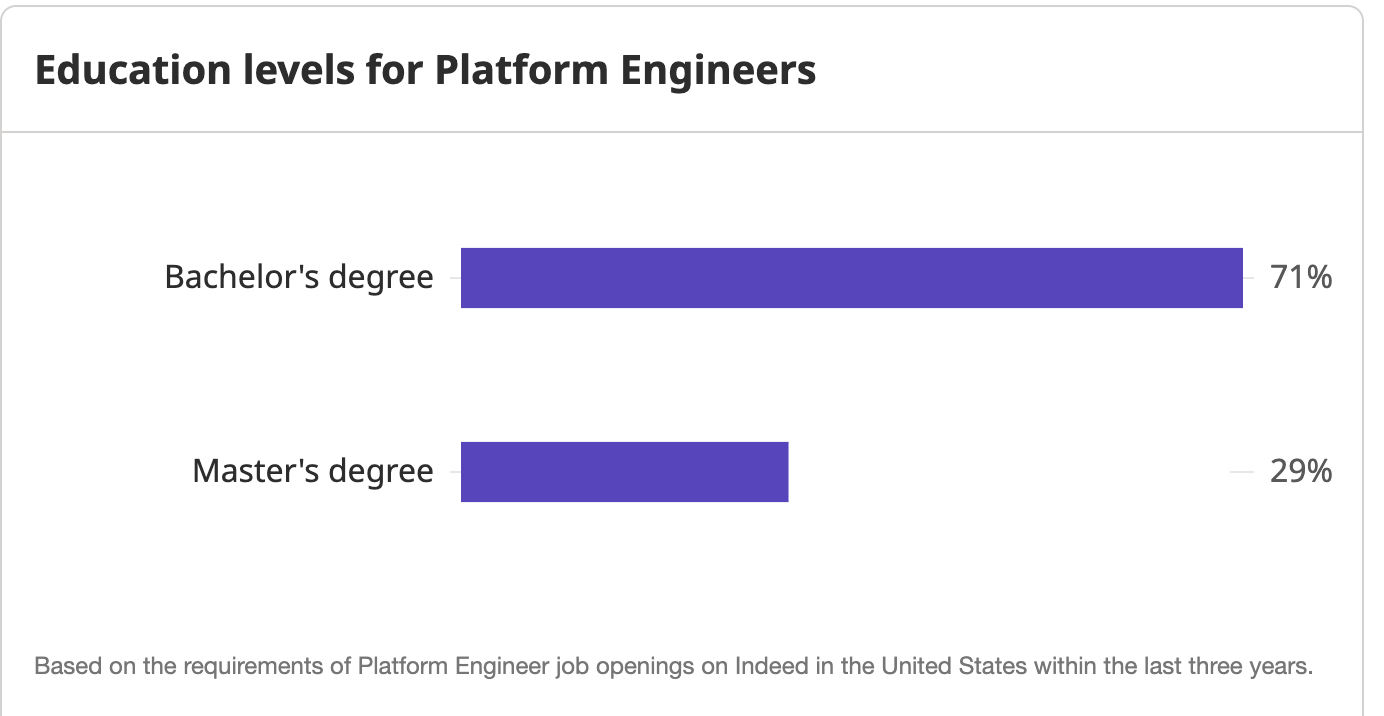Click the purple Master's degree bar
The width and height of the screenshot is (1384, 716).
(624, 472)
